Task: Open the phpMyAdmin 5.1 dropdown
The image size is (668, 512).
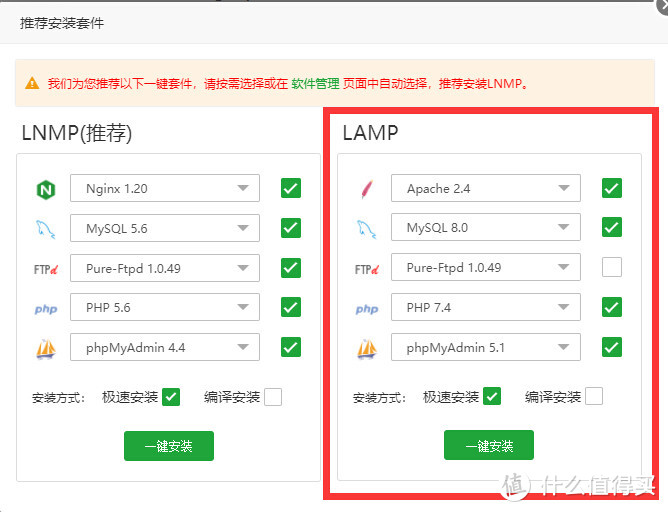Action: click(486, 347)
